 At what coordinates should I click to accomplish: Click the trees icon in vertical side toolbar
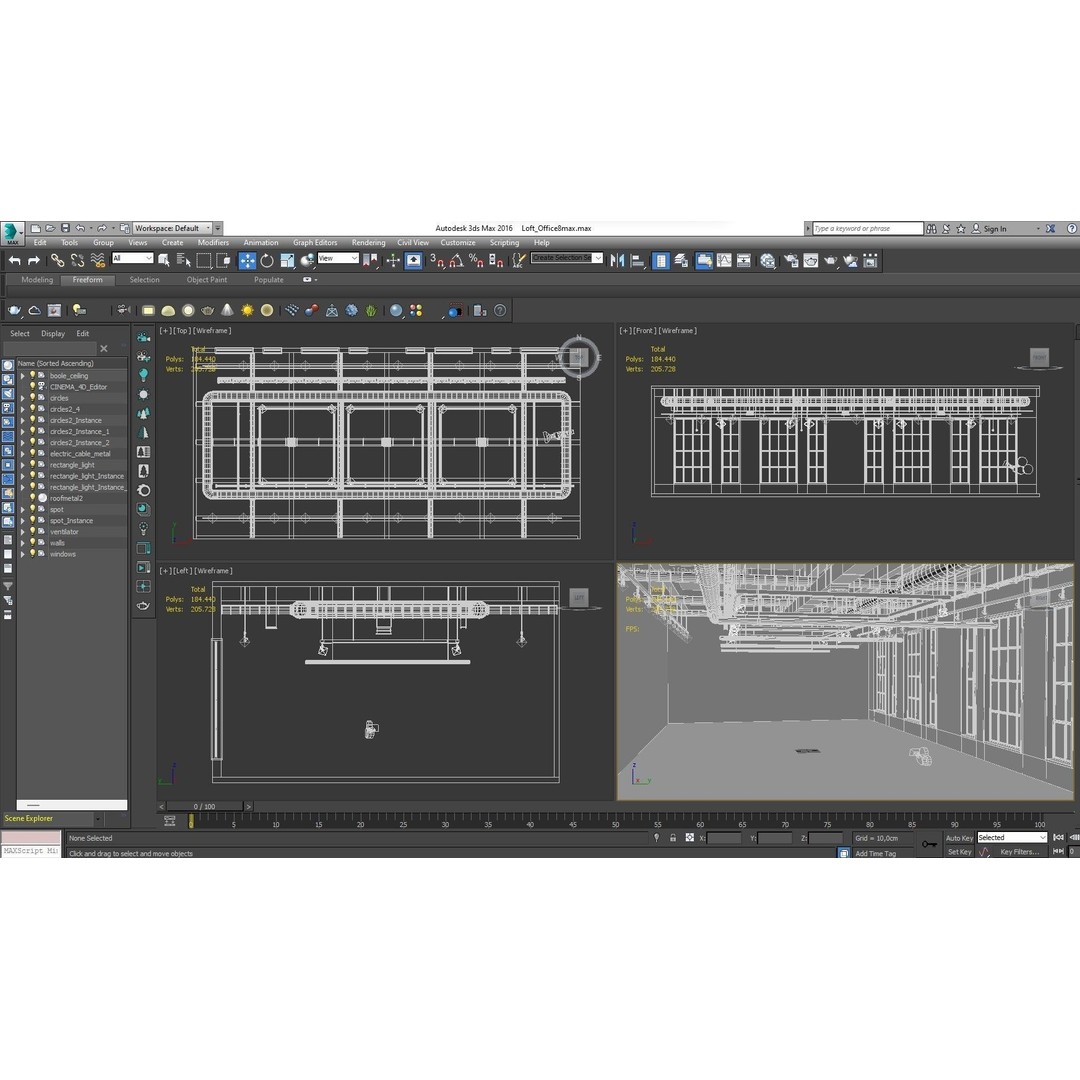(143, 413)
